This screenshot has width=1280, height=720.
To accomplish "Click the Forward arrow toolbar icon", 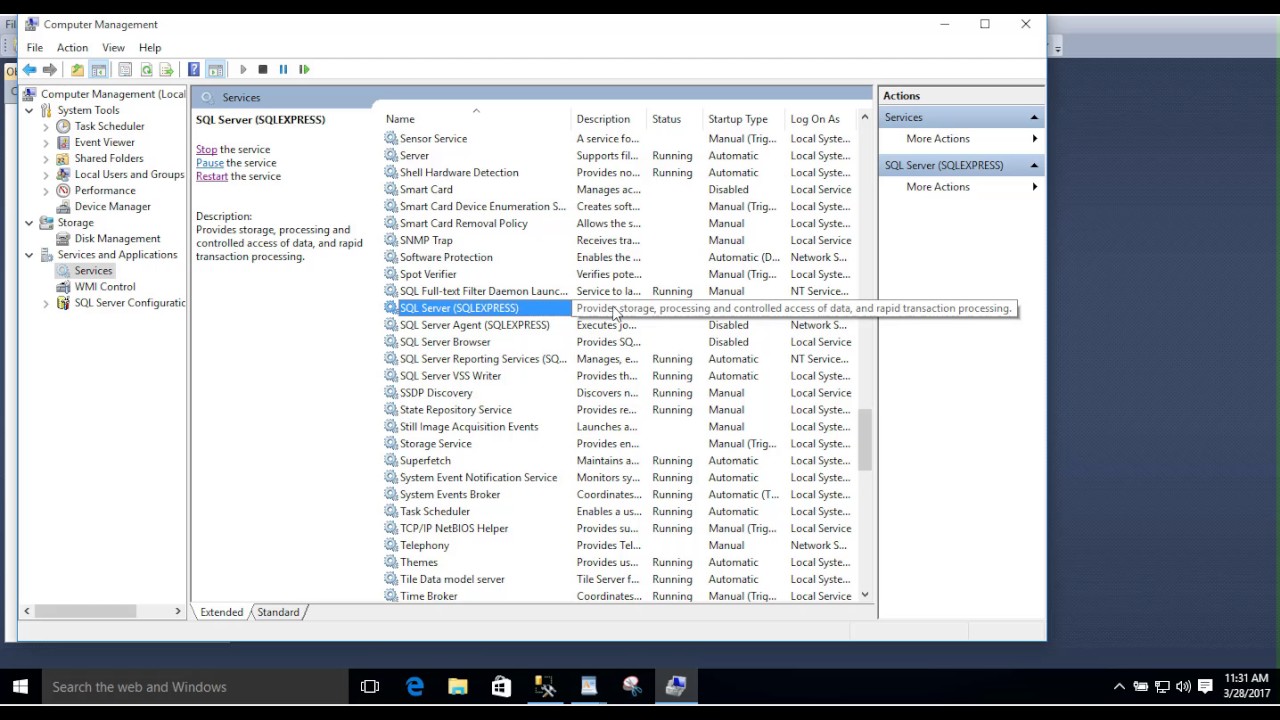I will click(50, 69).
